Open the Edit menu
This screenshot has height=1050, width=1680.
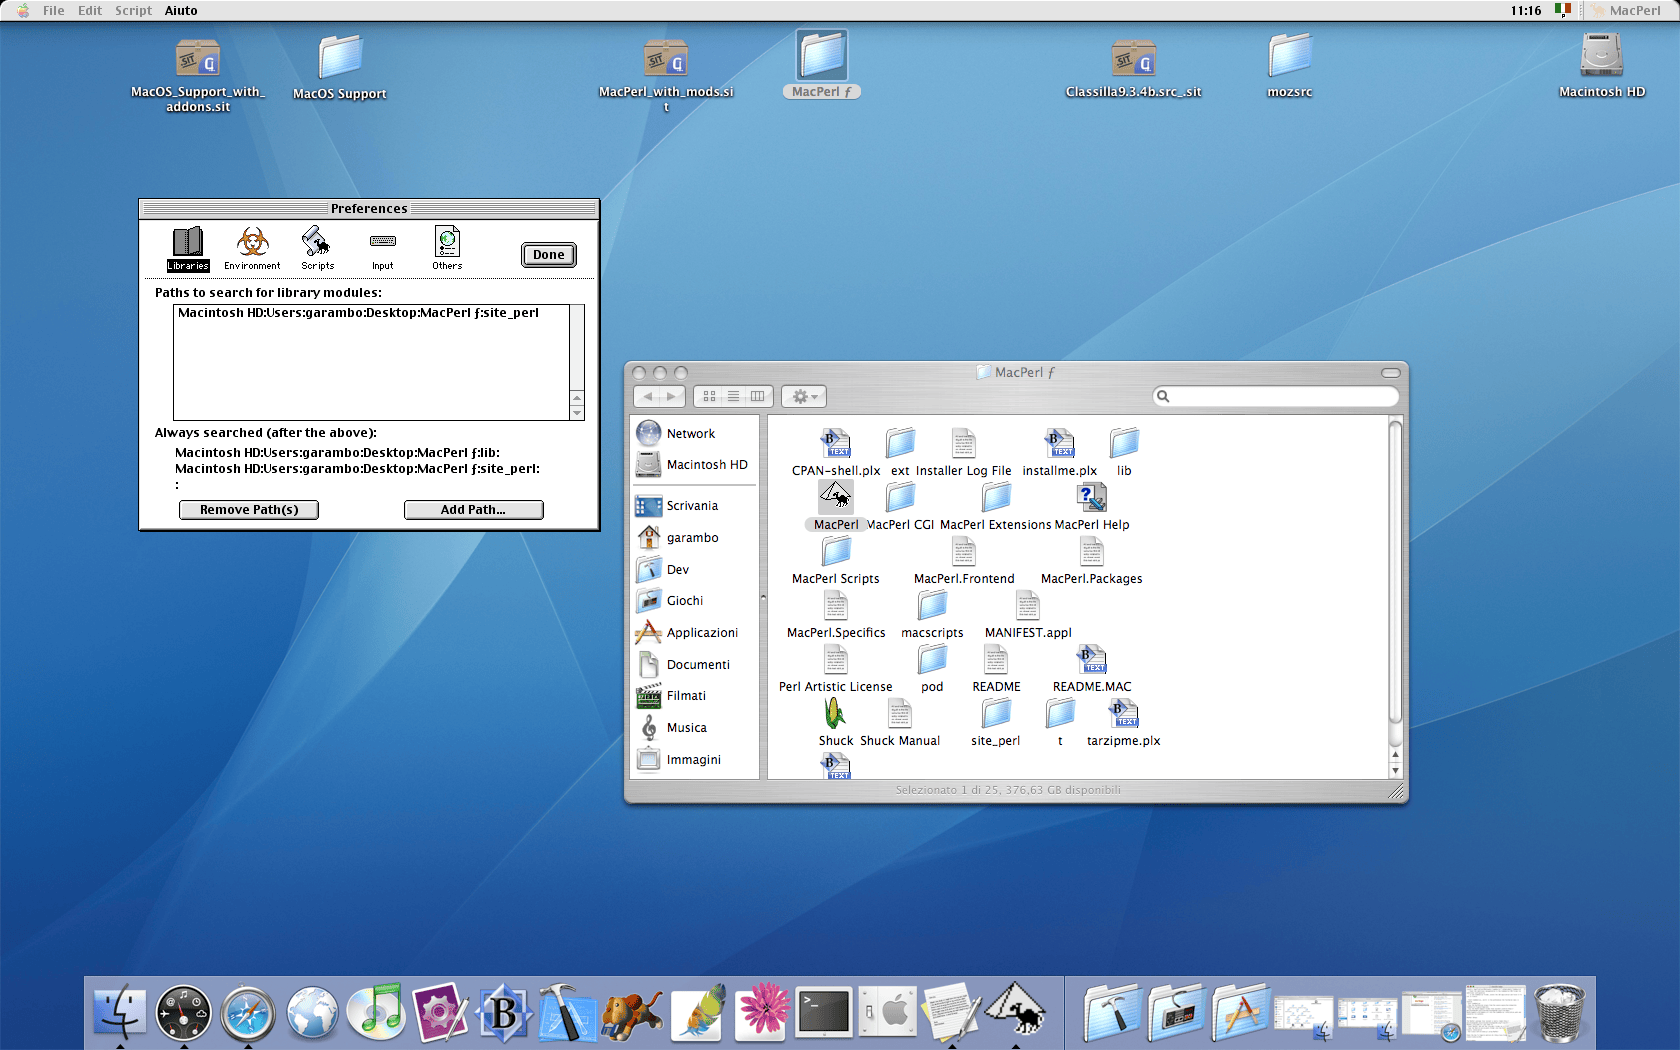(90, 10)
